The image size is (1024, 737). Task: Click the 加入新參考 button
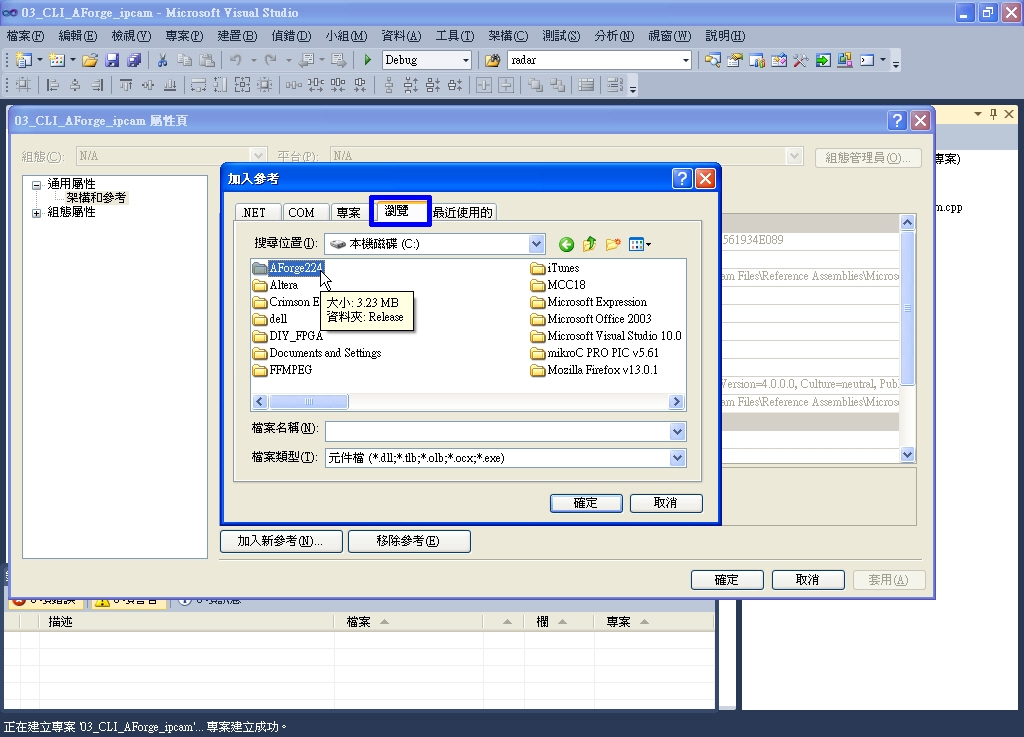click(281, 541)
